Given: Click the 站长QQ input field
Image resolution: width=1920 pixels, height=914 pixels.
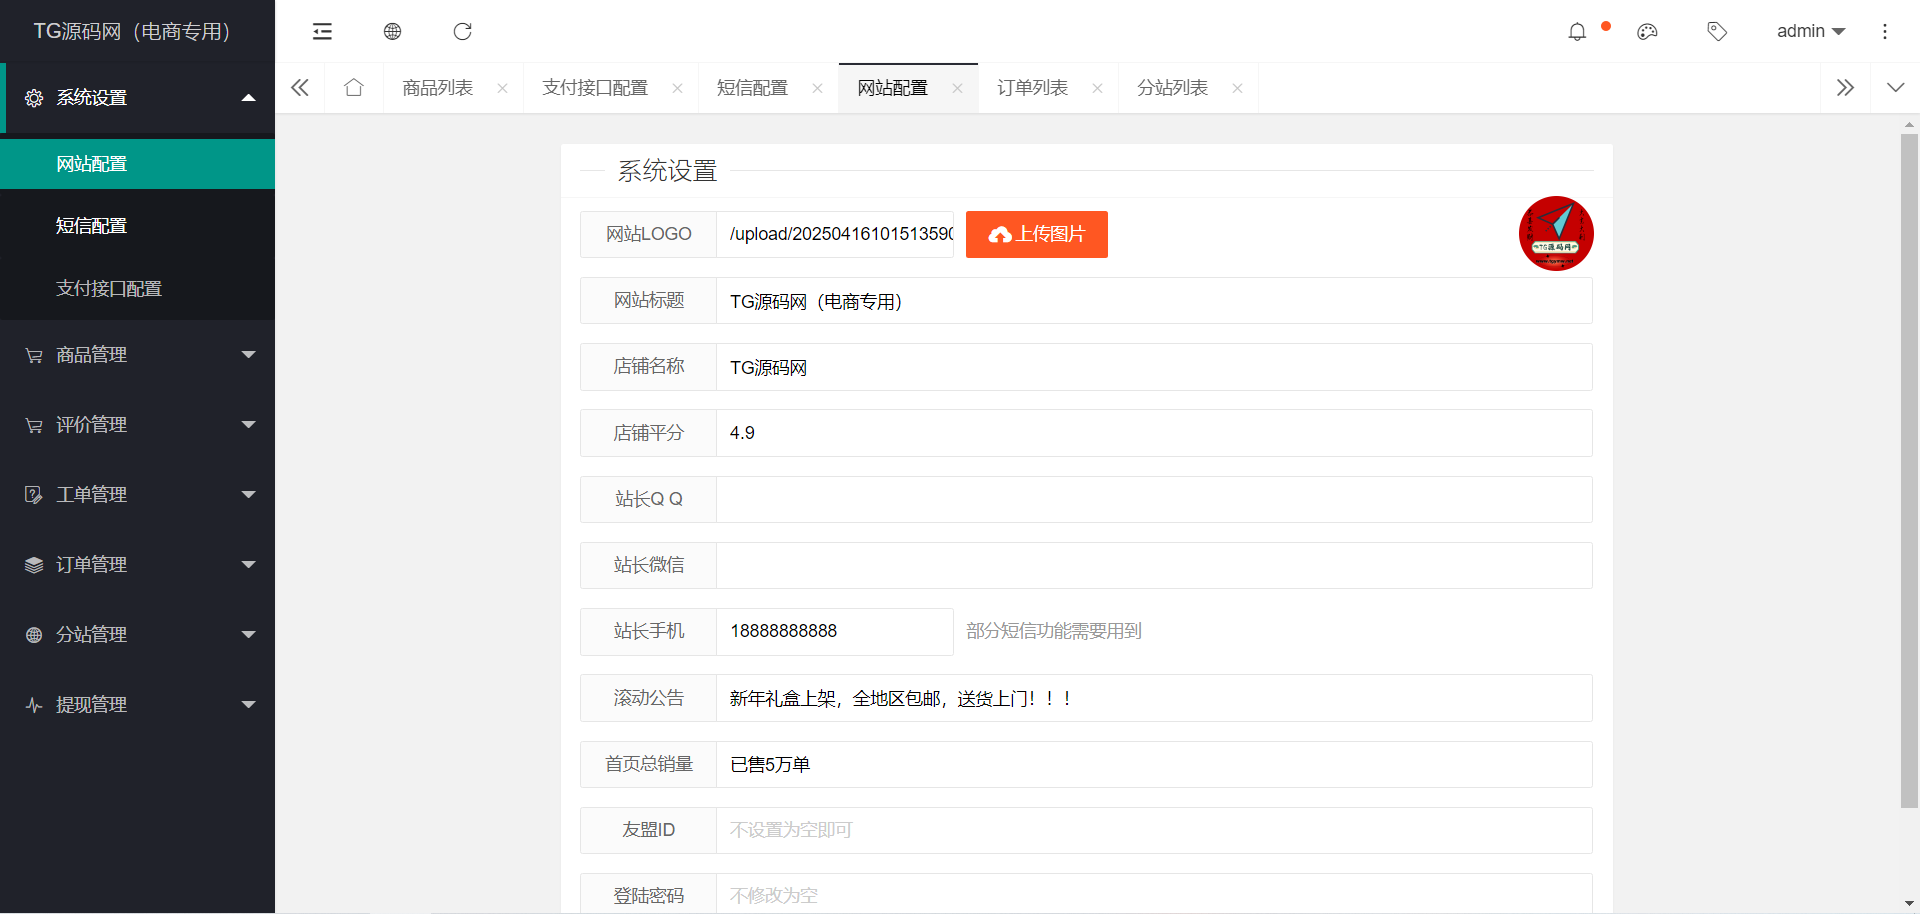Looking at the screenshot, I should pos(1153,499).
